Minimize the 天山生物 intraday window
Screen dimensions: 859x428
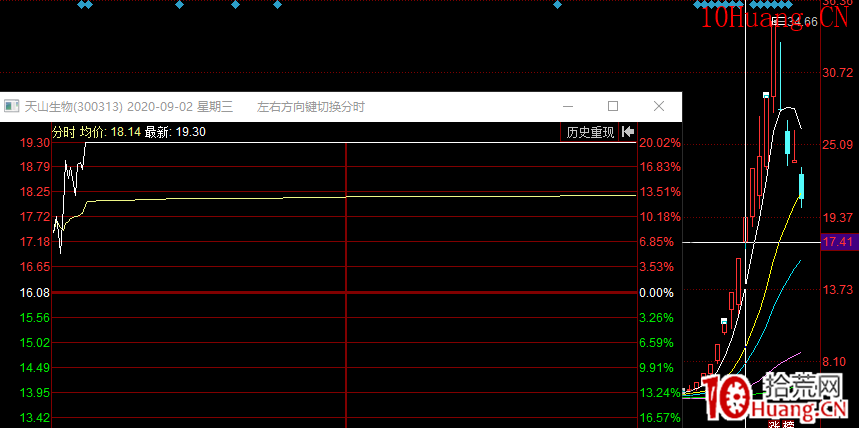(x=568, y=106)
